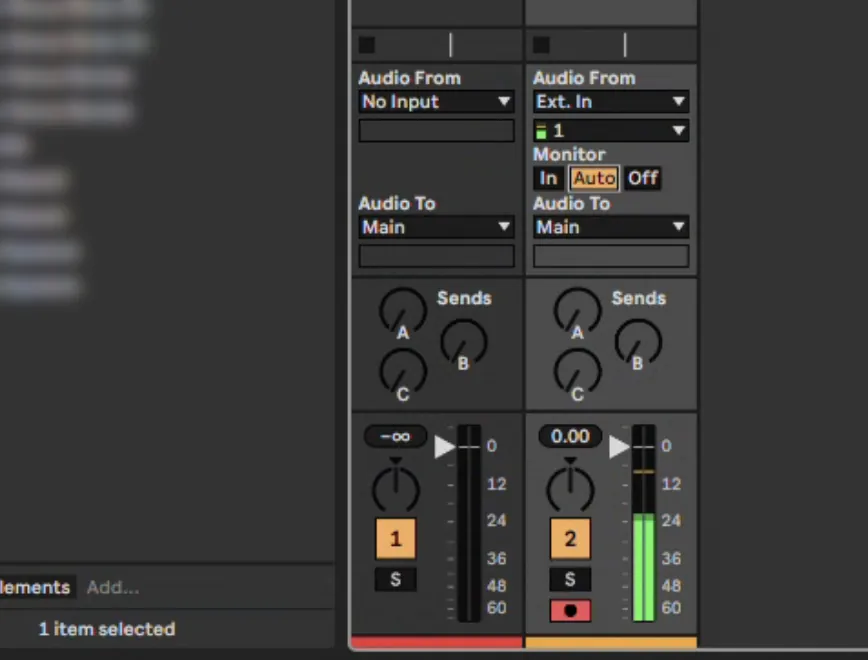Viewport: 868px width, 660px height.
Task: Click track 1 volume fader handle
Action: pyautogui.click(x=445, y=447)
